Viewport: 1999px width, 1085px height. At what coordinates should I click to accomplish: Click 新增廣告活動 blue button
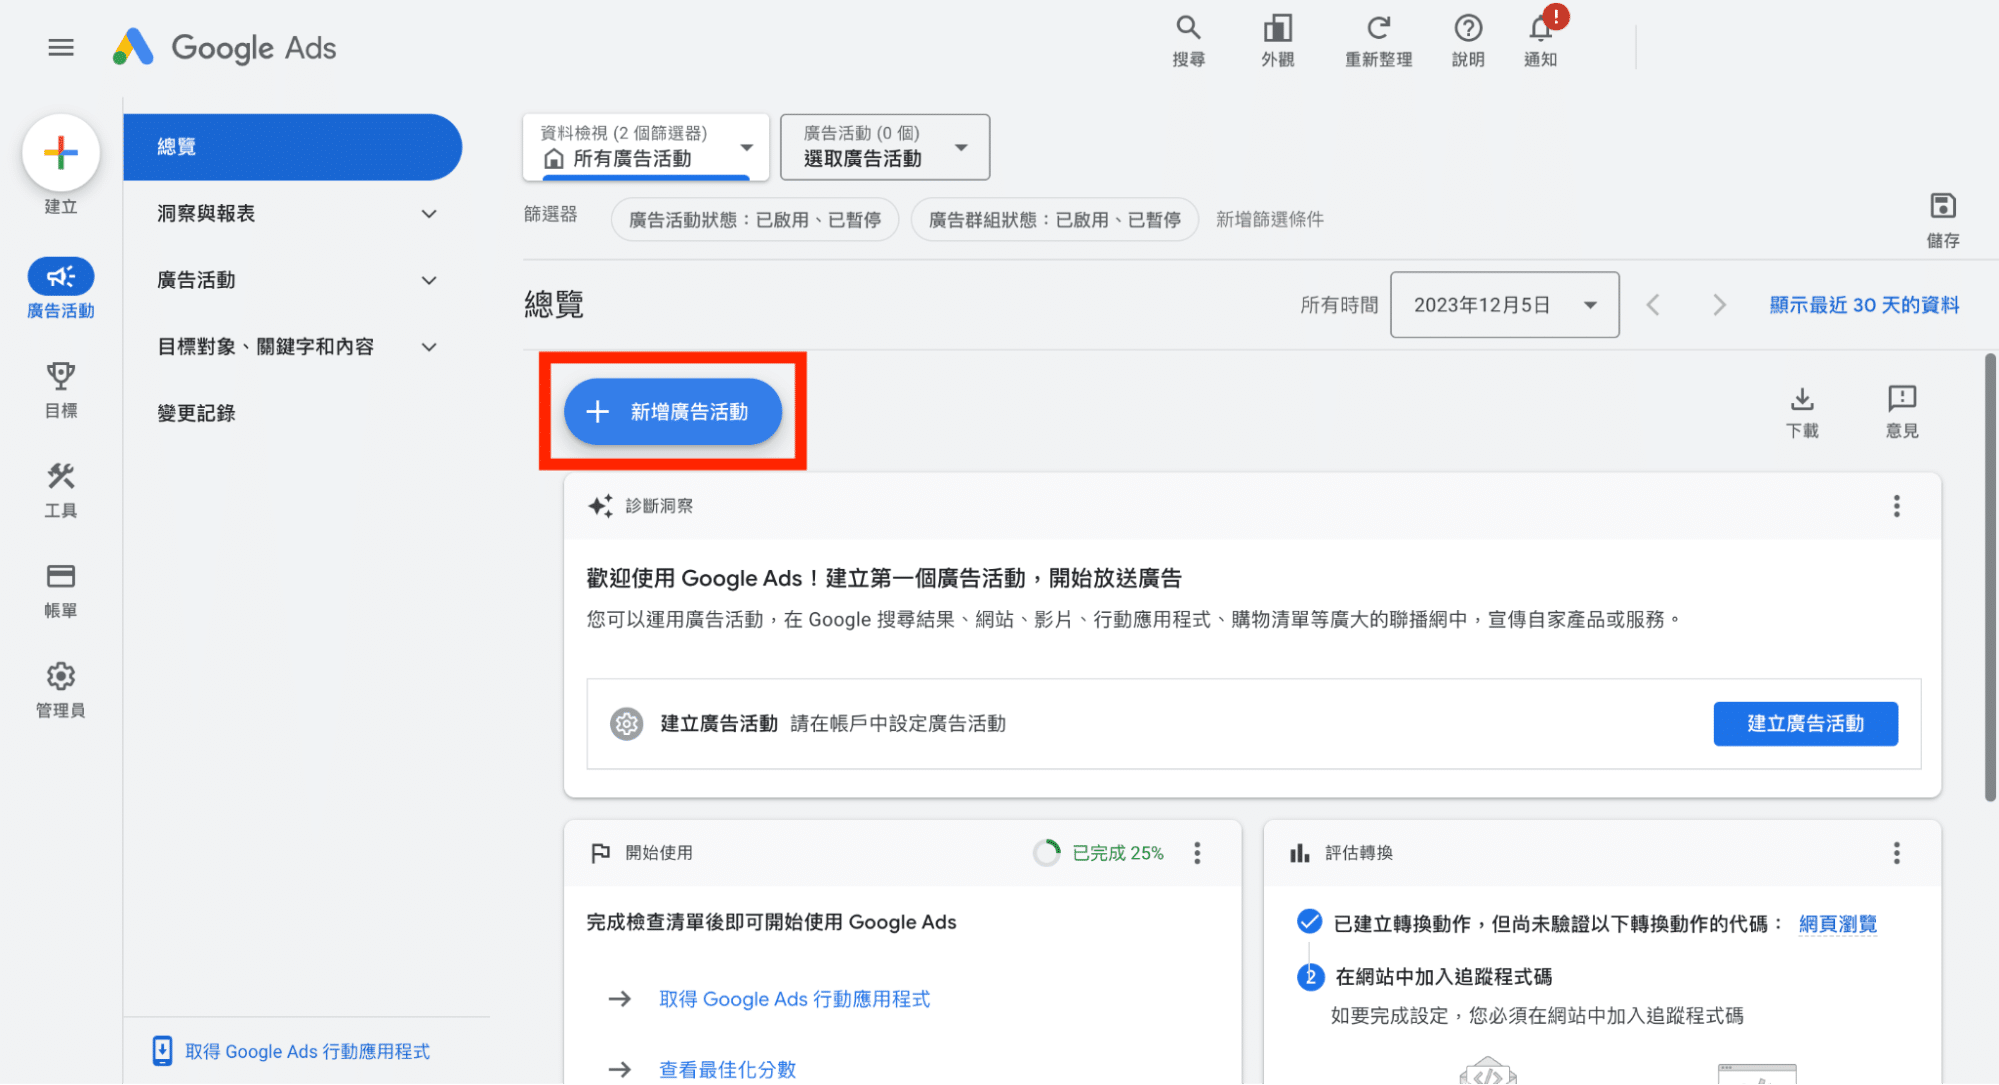pyautogui.click(x=673, y=411)
